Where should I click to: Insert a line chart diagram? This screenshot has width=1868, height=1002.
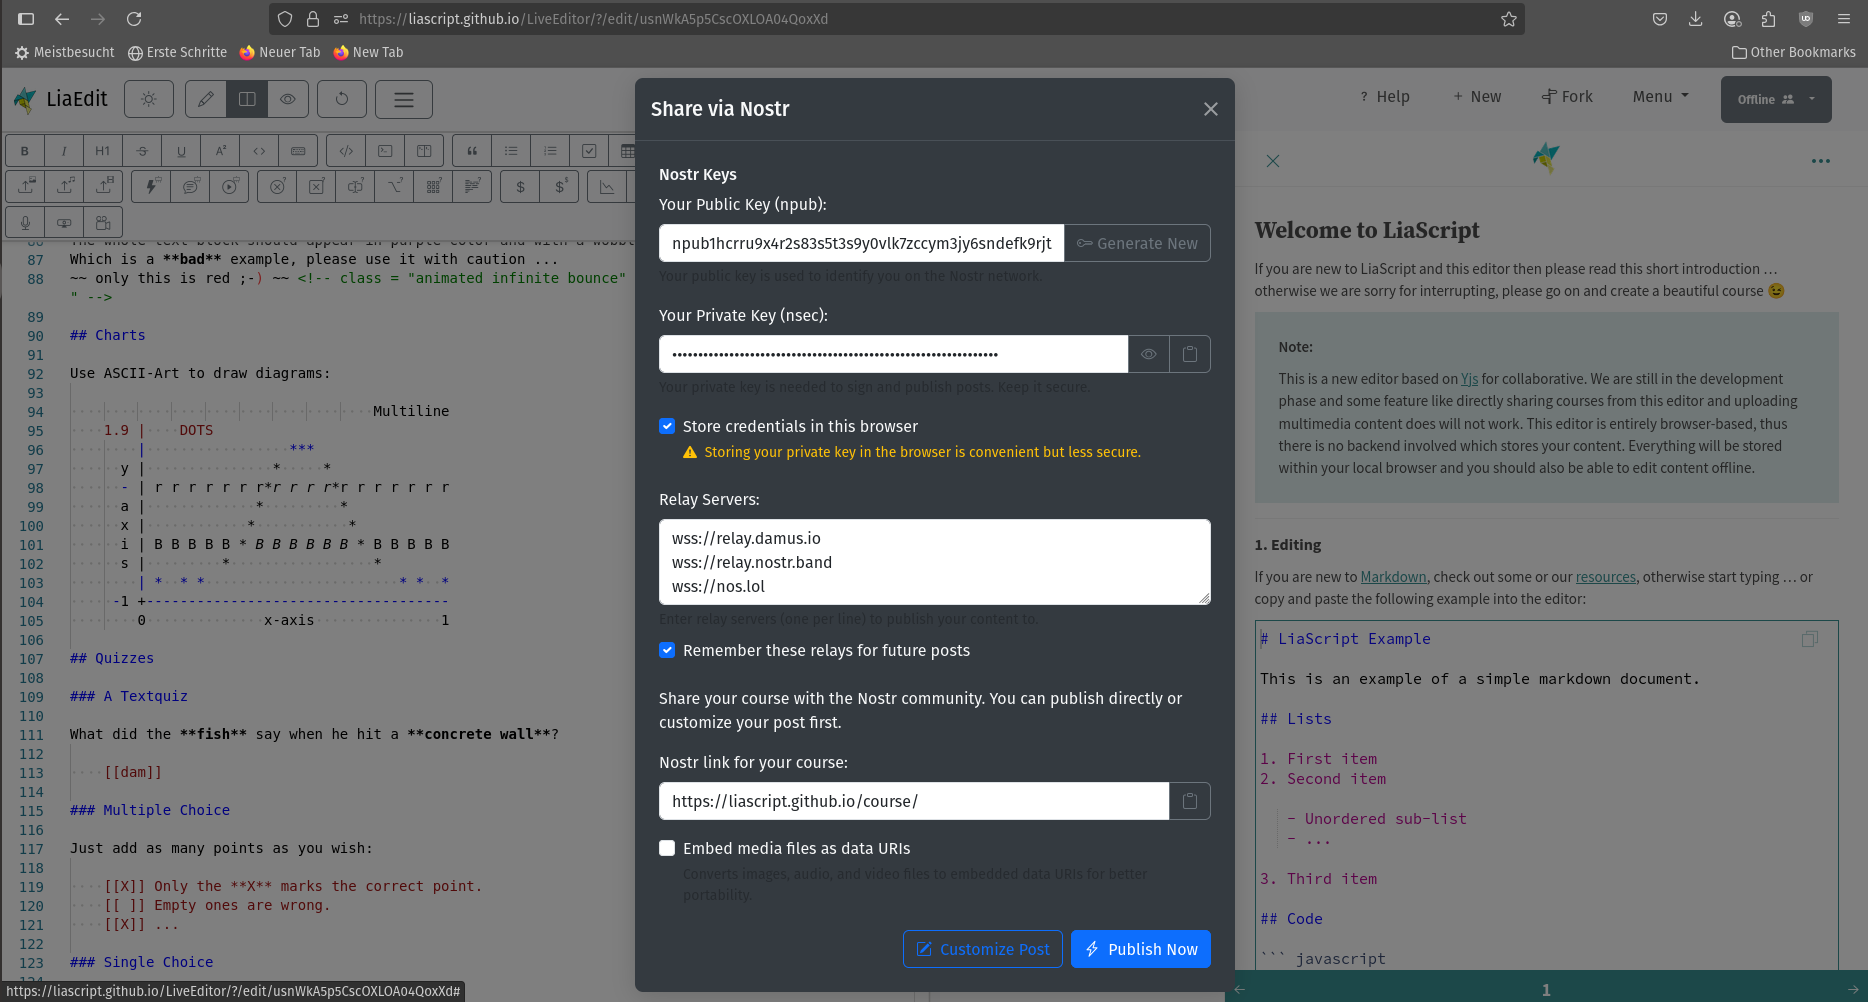coord(607,186)
